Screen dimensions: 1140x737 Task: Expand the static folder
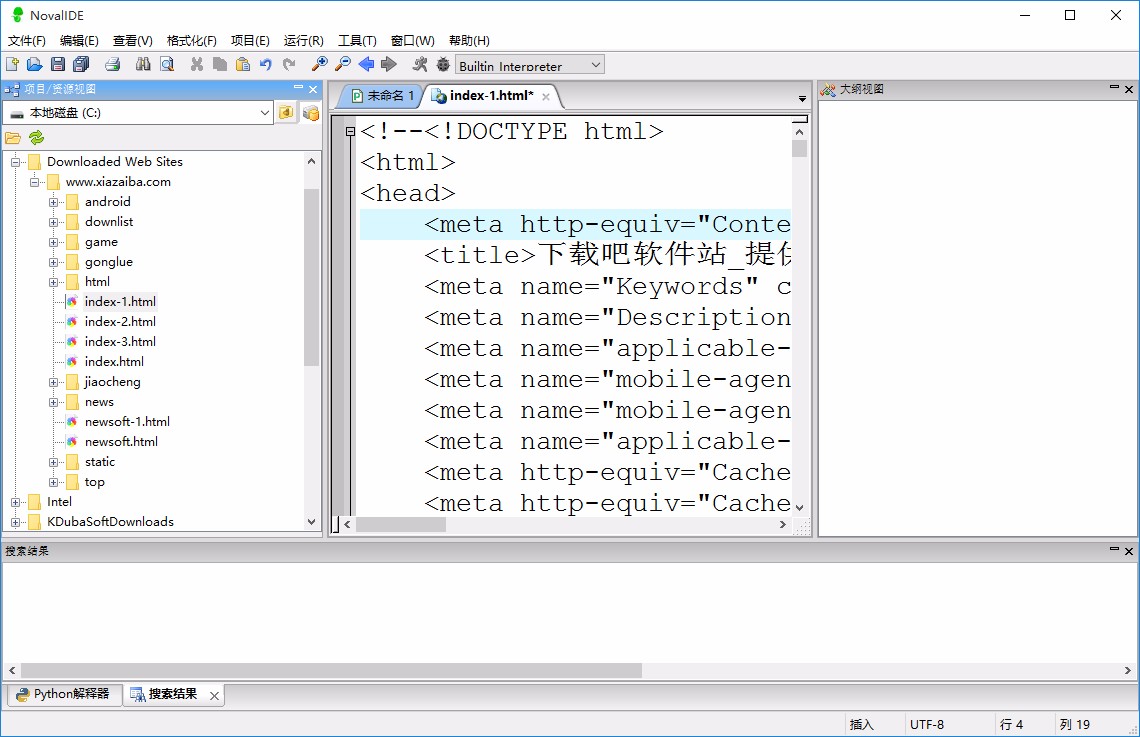tap(53, 462)
